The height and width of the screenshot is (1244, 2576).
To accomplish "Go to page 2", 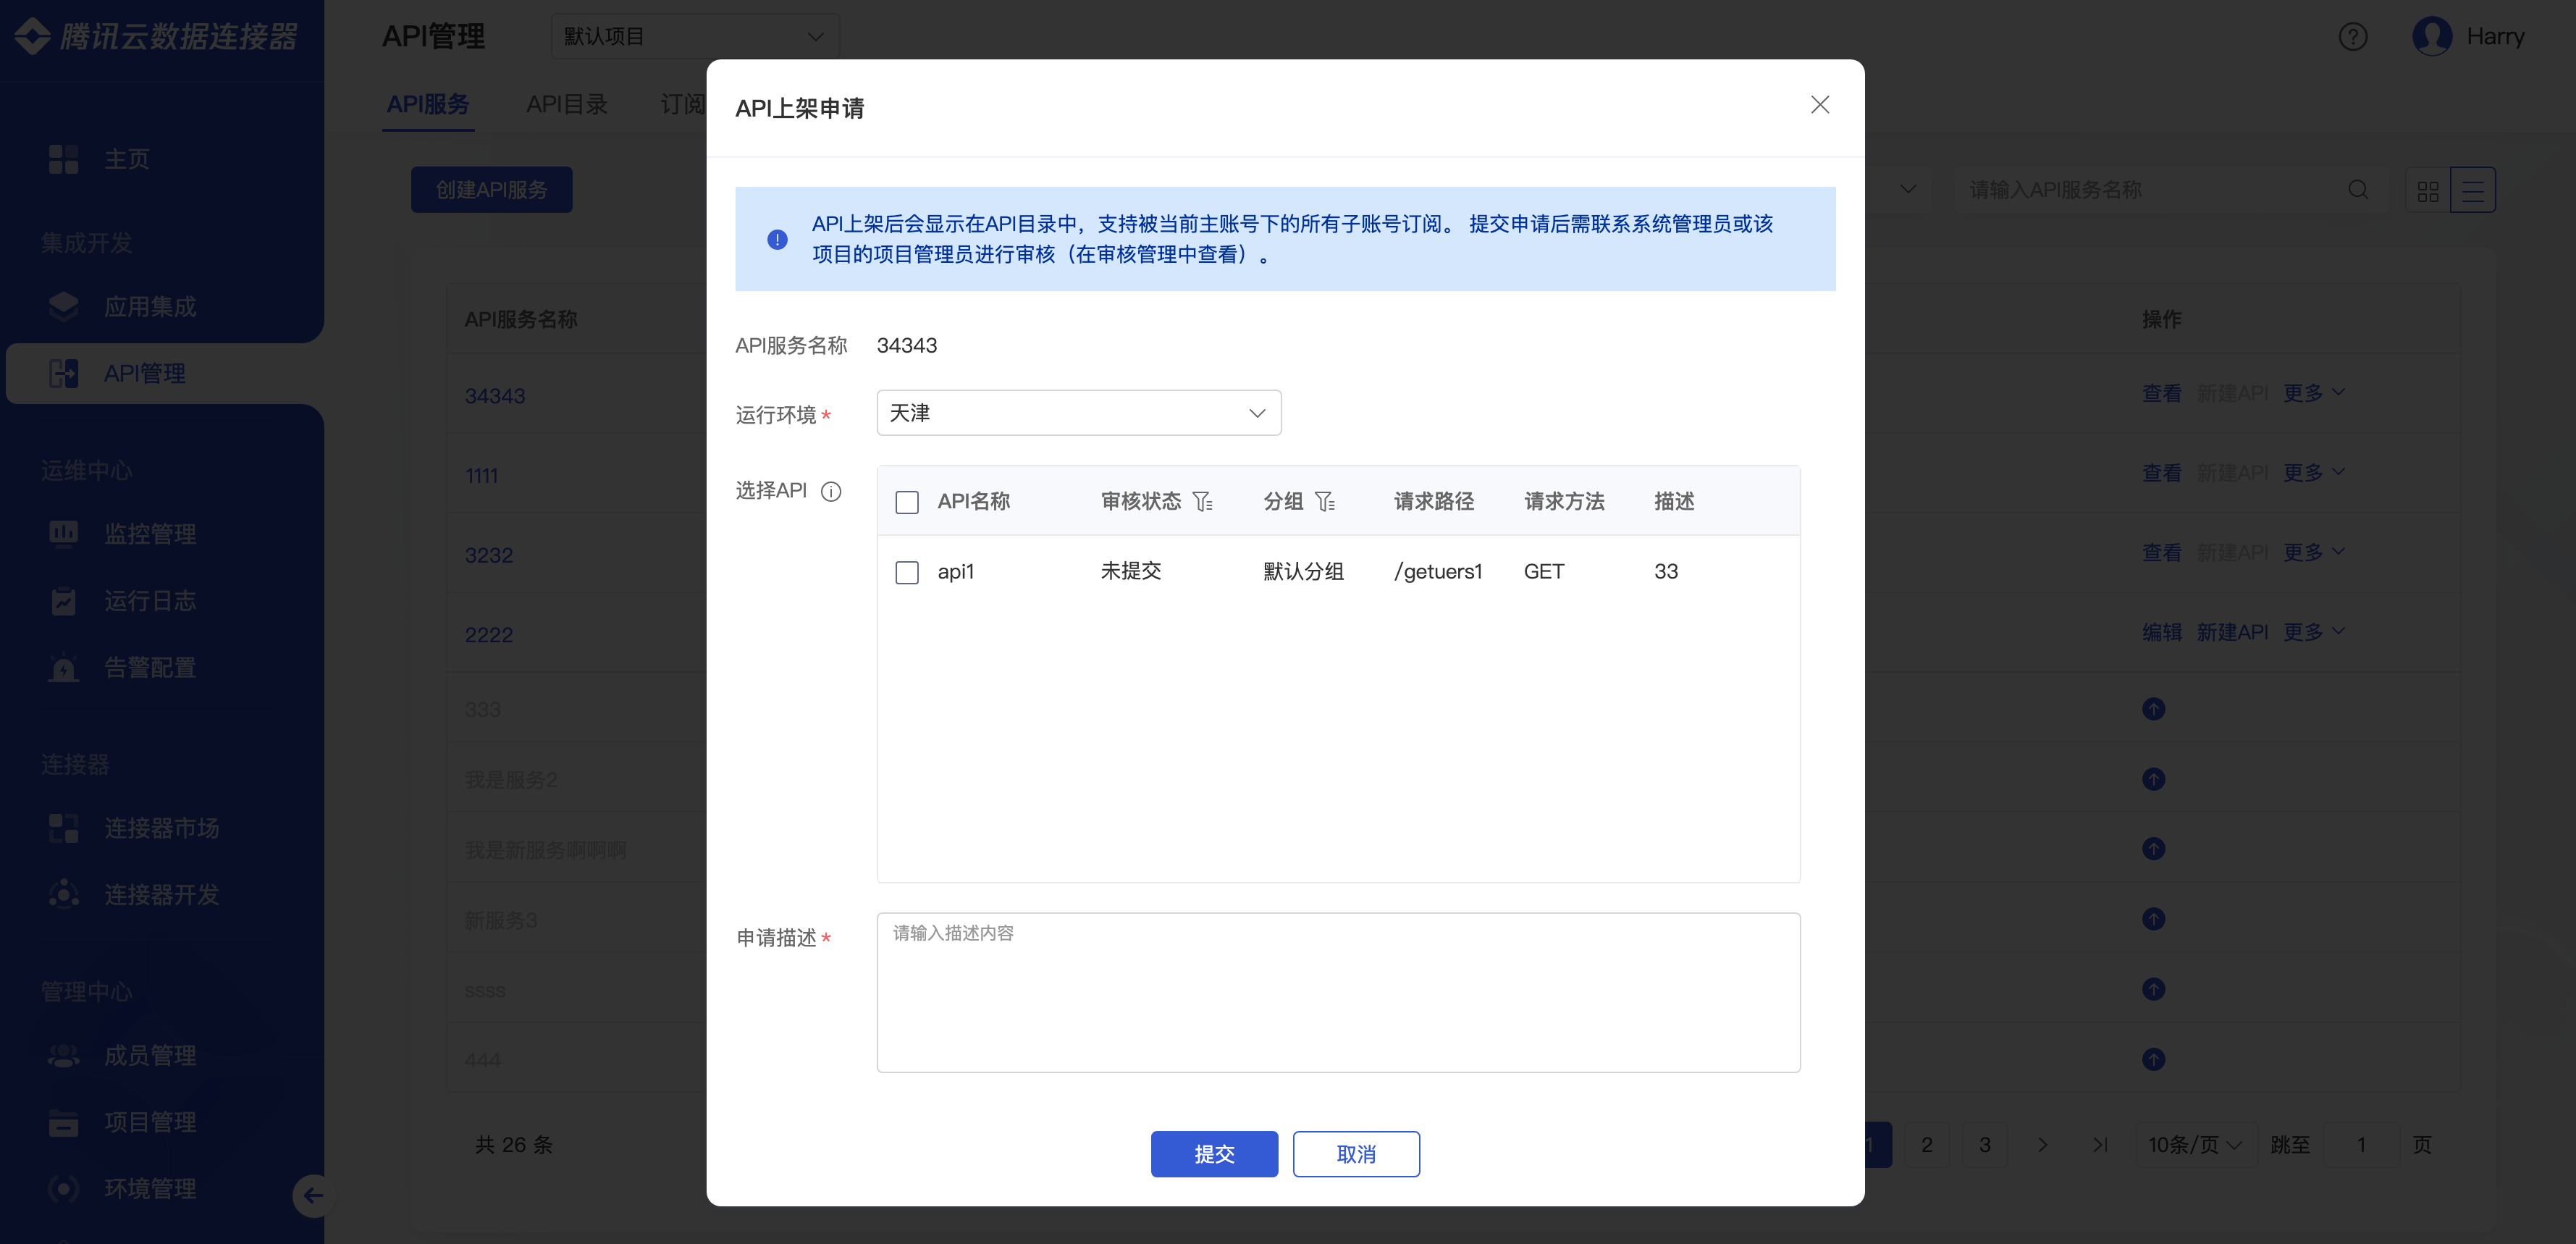I will tap(1926, 1145).
